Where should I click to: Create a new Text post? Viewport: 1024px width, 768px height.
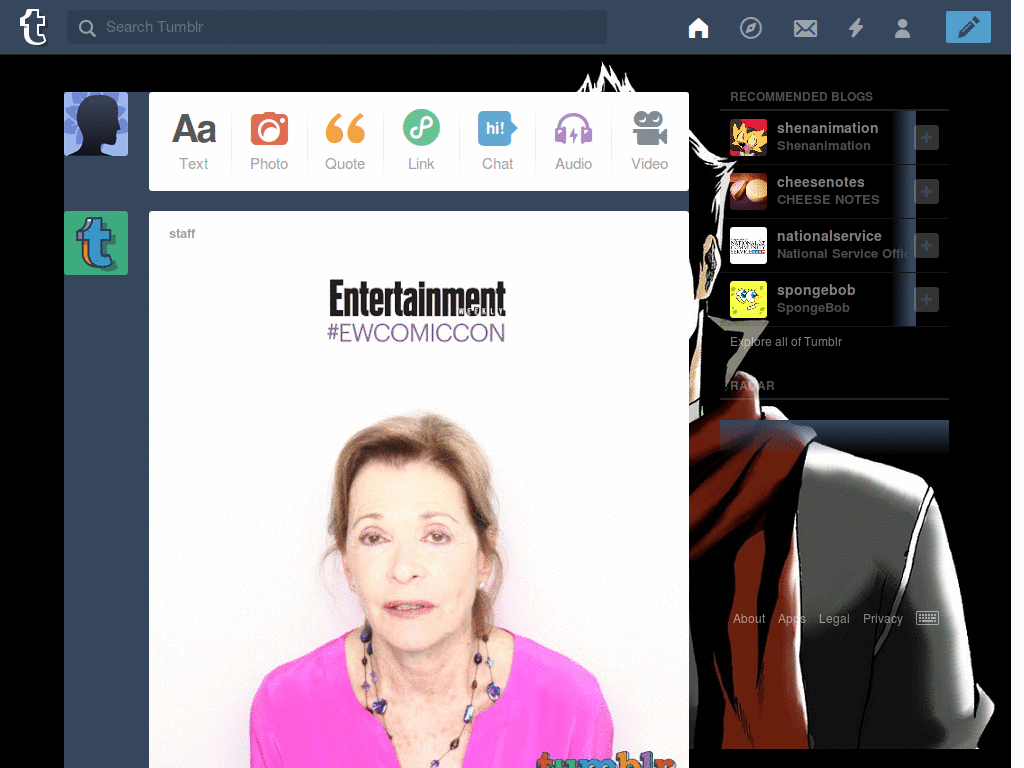point(194,141)
